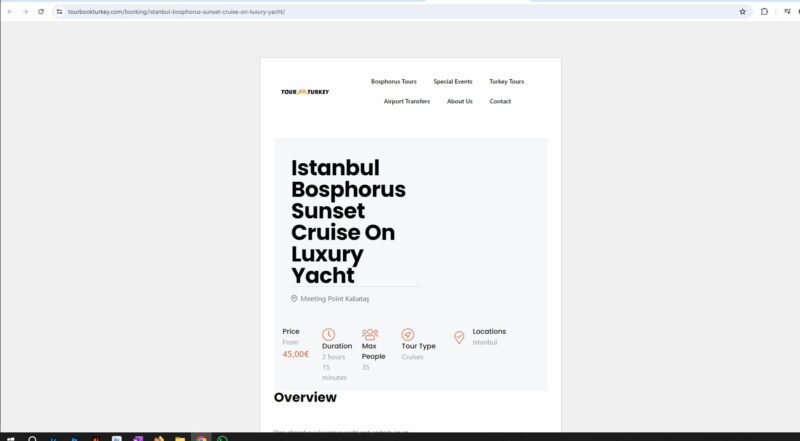Screen dimensions: 800x441
Task: Click the browser back arrow
Action: click(x=10, y=11)
